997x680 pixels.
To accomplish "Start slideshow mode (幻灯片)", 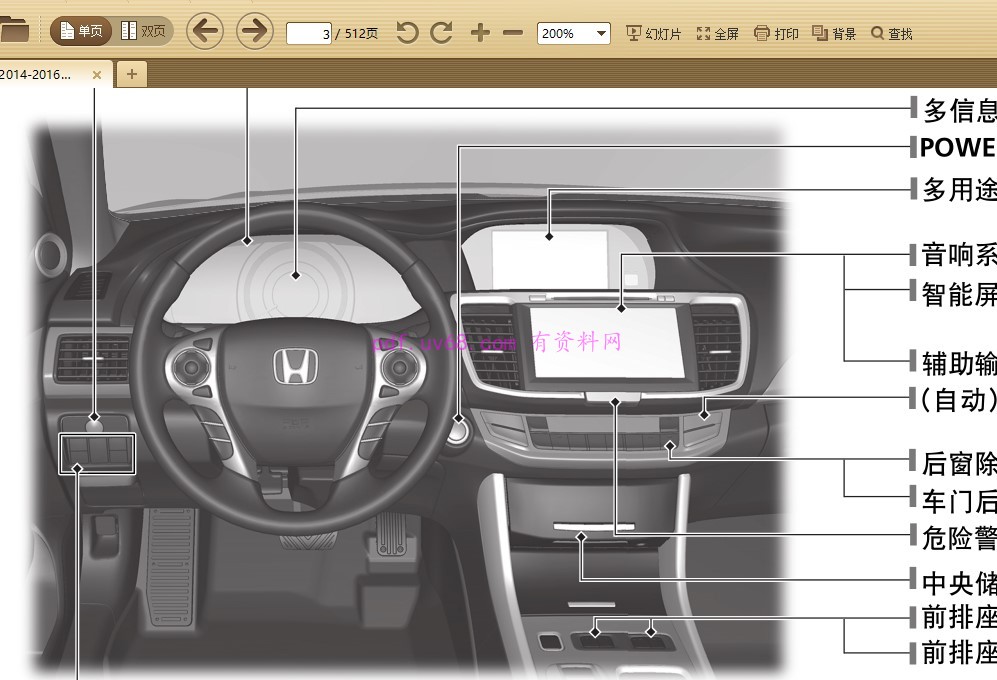I will (x=653, y=33).
